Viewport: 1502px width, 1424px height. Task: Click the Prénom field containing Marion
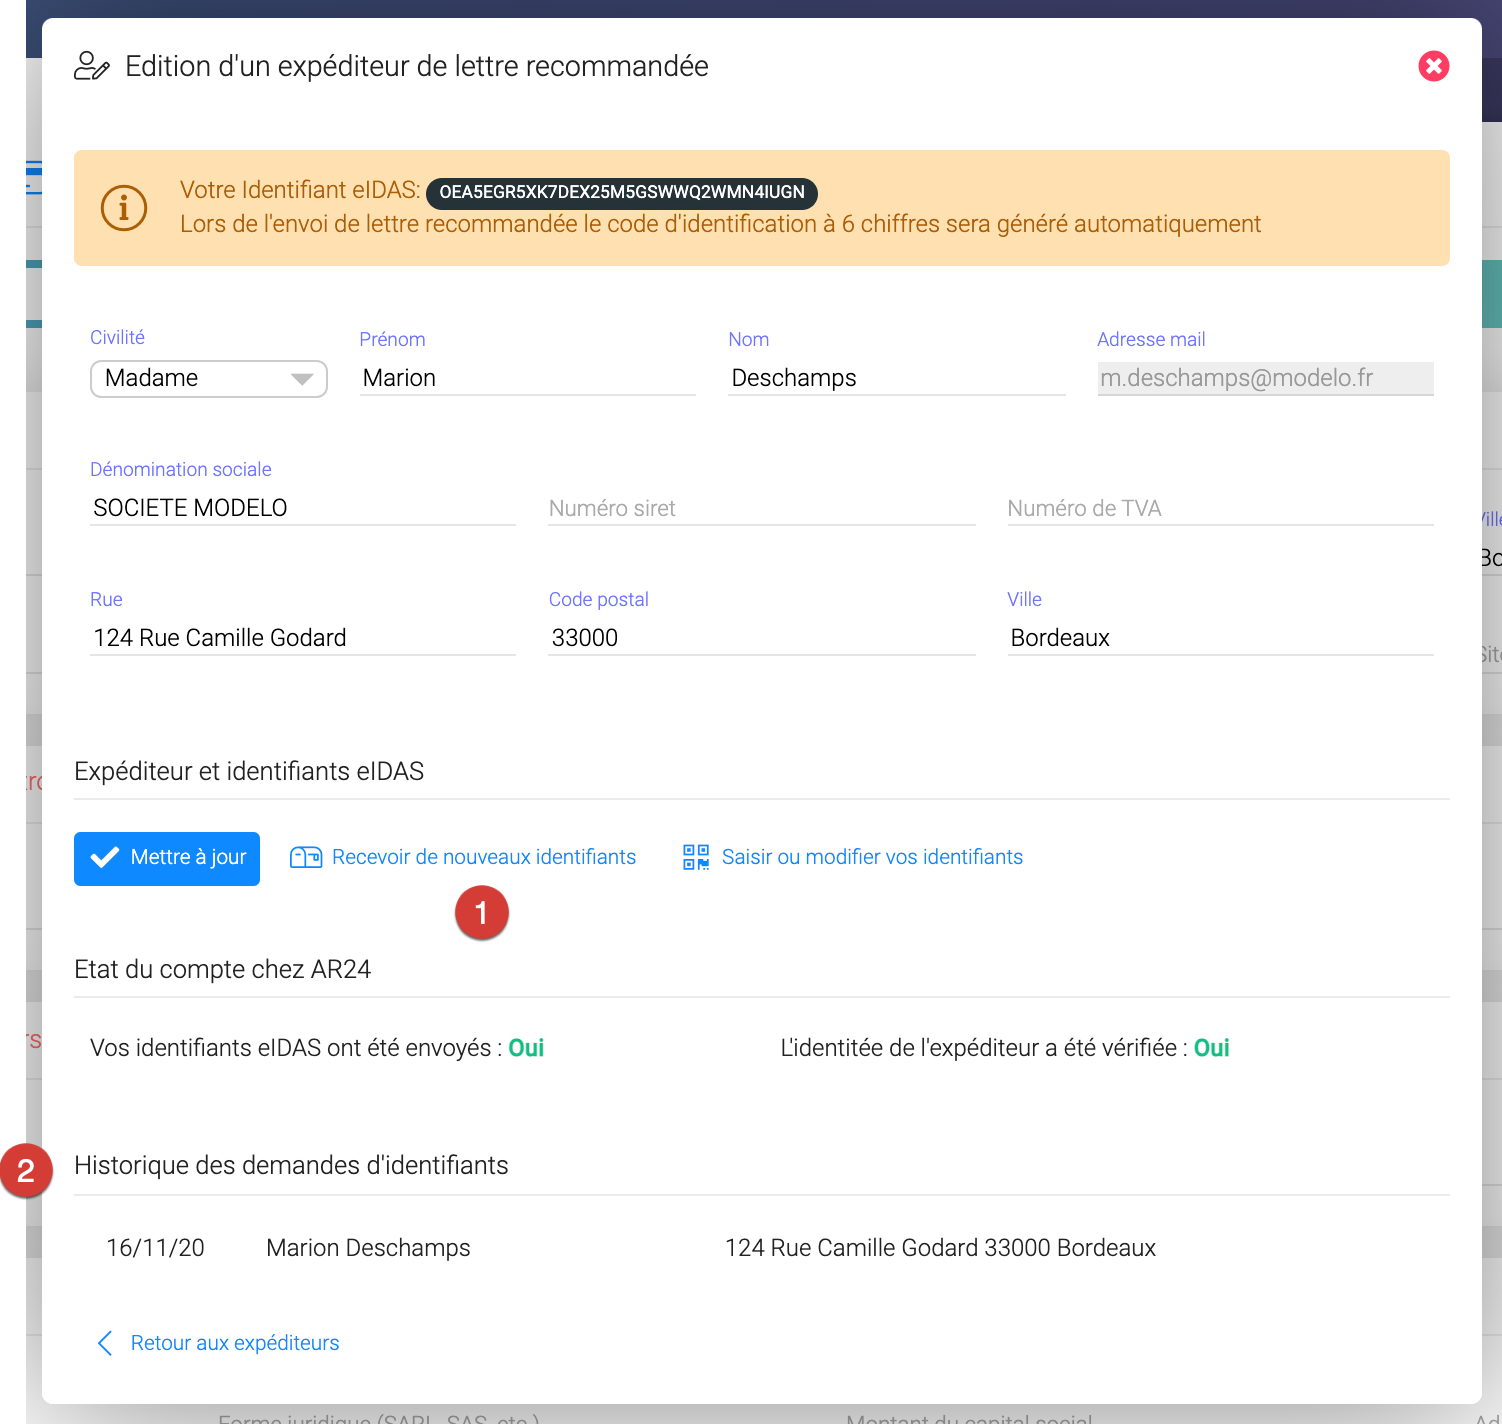tap(527, 378)
